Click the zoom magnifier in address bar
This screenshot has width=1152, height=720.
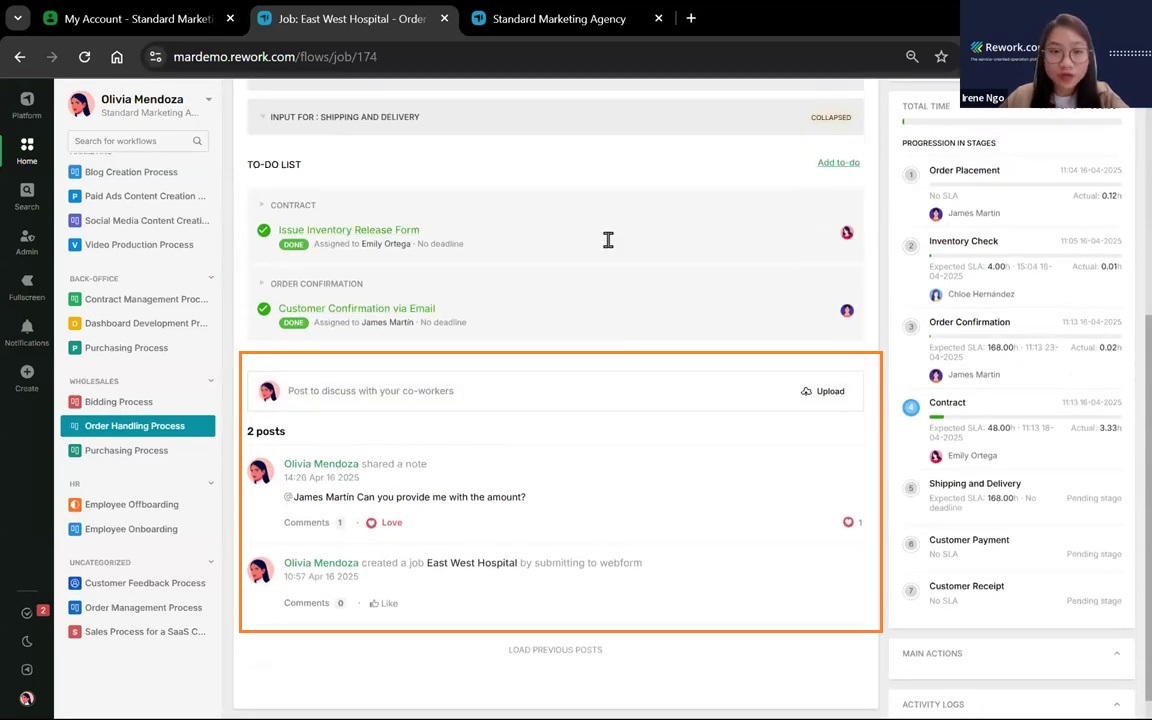click(912, 57)
